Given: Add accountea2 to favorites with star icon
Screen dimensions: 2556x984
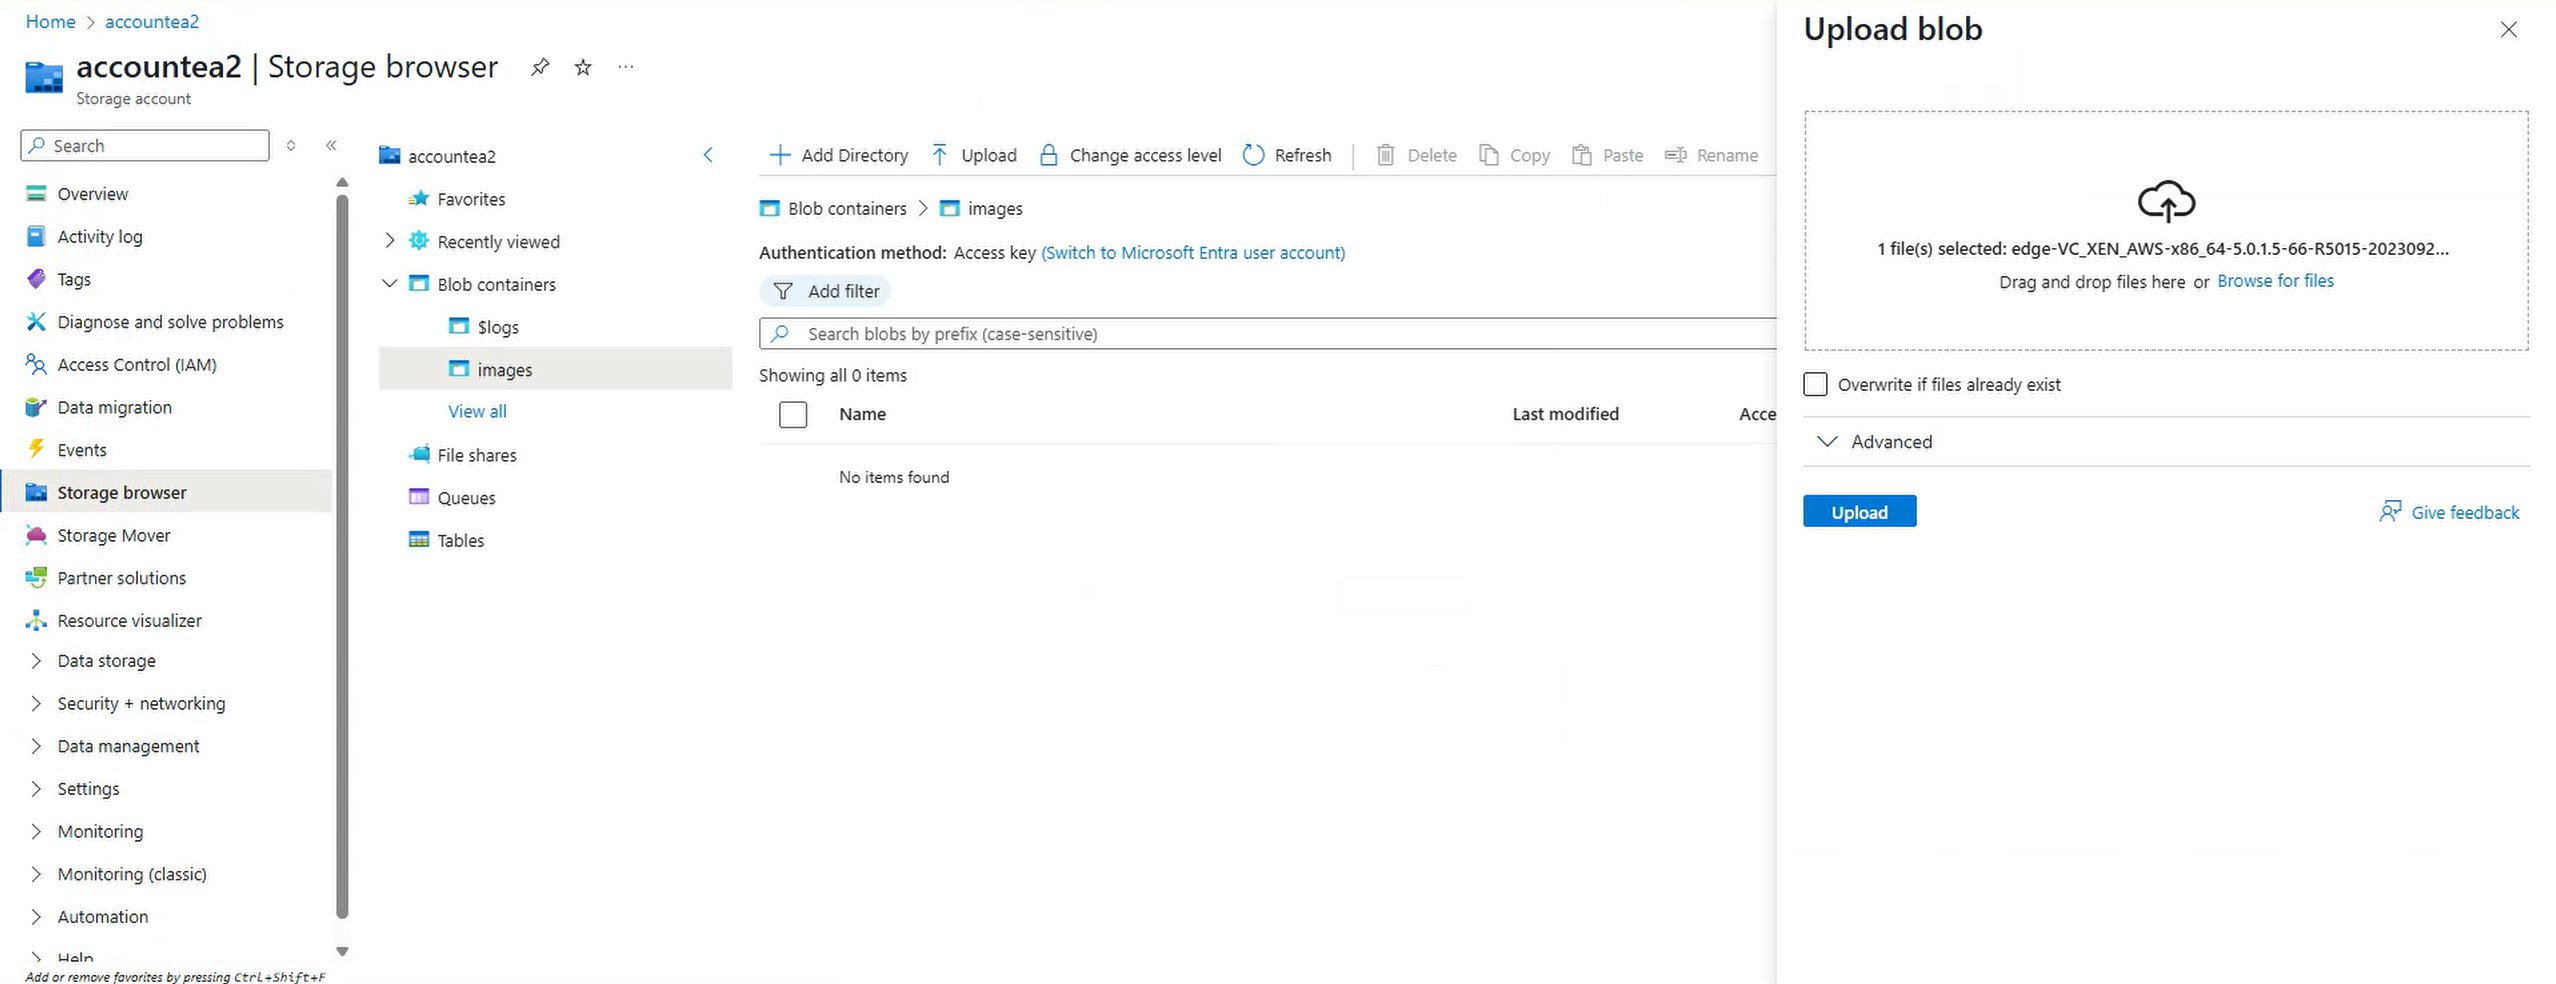Looking at the screenshot, I should click(x=583, y=67).
